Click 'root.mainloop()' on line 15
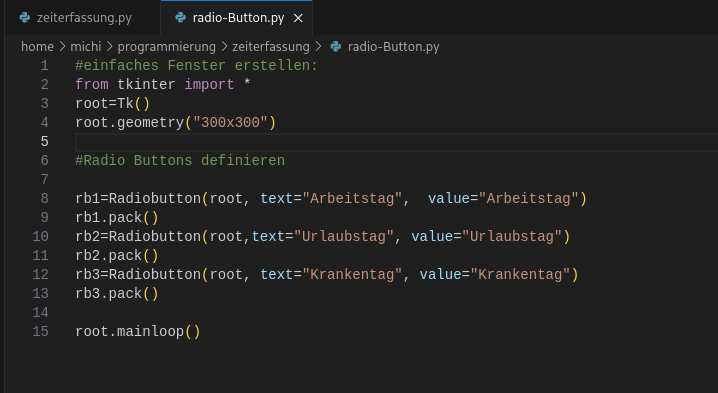Image resolution: width=718 pixels, height=393 pixels. point(138,332)
